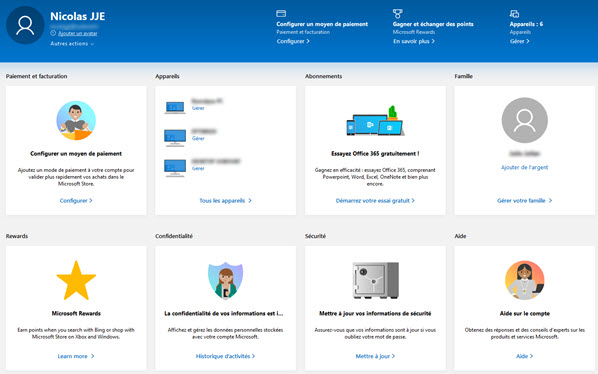Click Learn more in the Rewards card
Viewport: 598px width, 374px height.
76,356
